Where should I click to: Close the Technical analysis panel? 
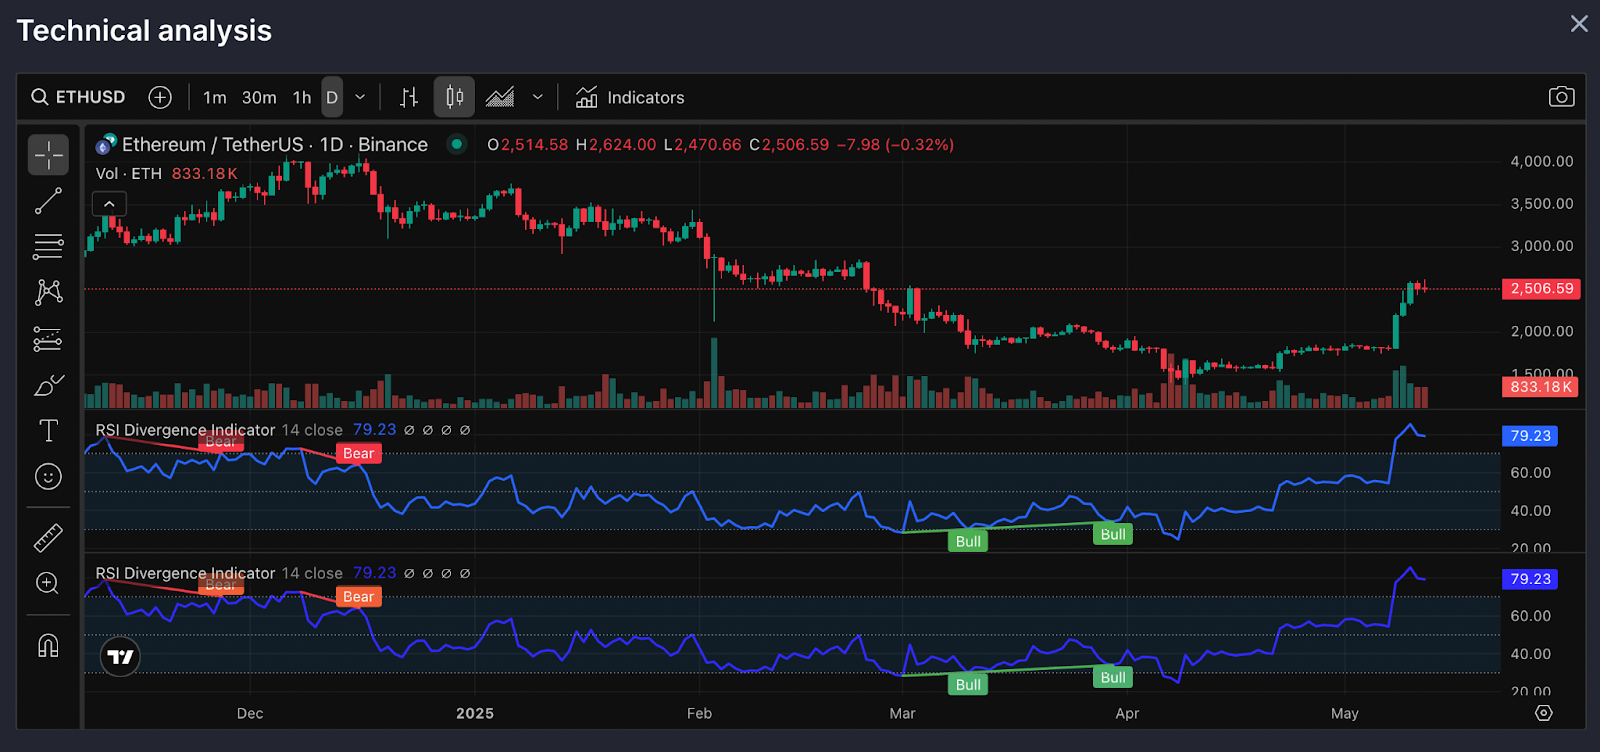1579,23
